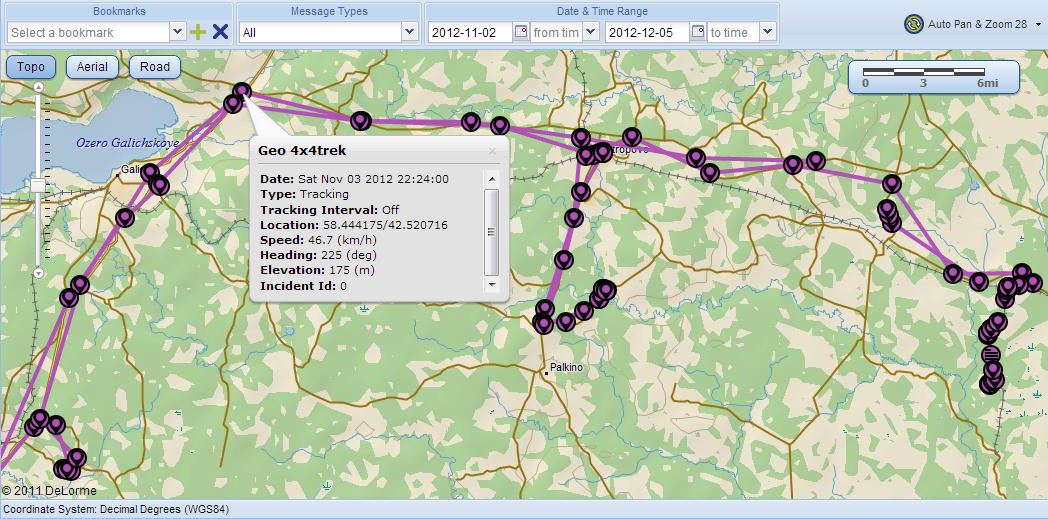Open the start date calendar picker
This screenshot has width=1048, height=519.
coord(520,32)
